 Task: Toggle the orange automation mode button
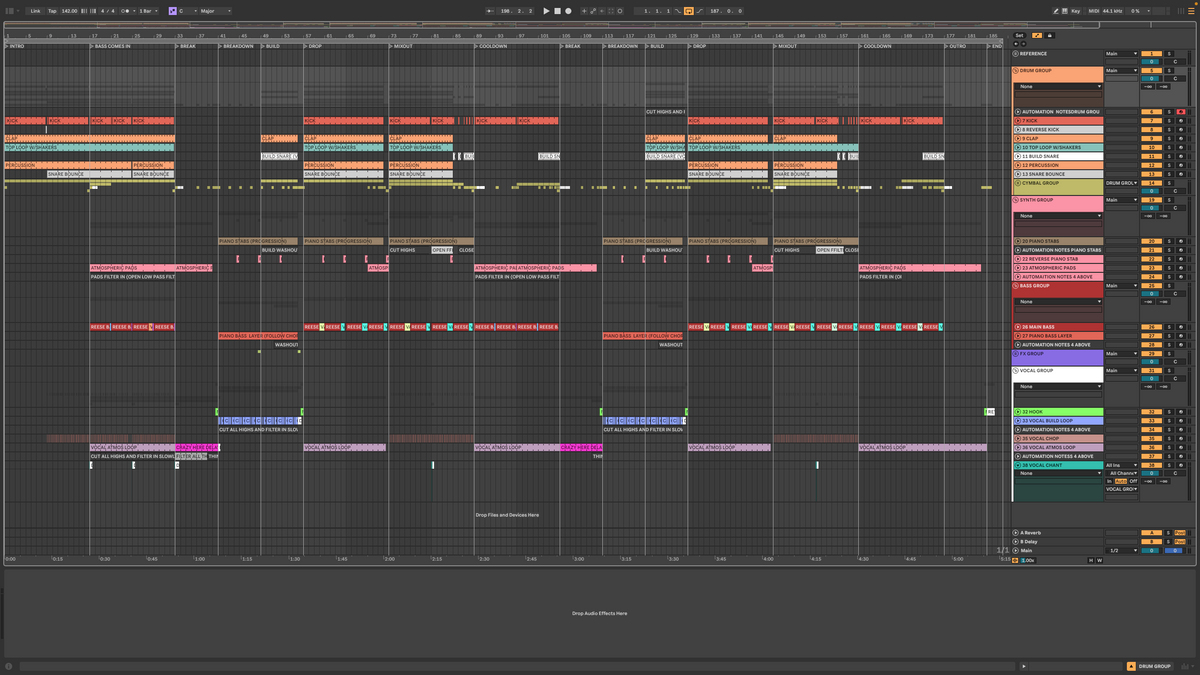(x=1037, y=36)
